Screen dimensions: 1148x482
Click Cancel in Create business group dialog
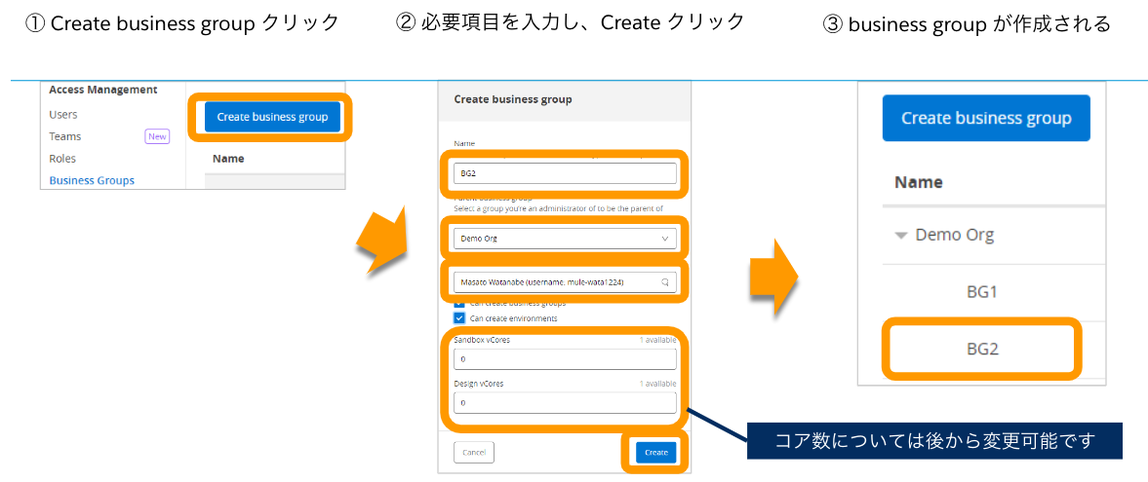click(x=474, y=453)
